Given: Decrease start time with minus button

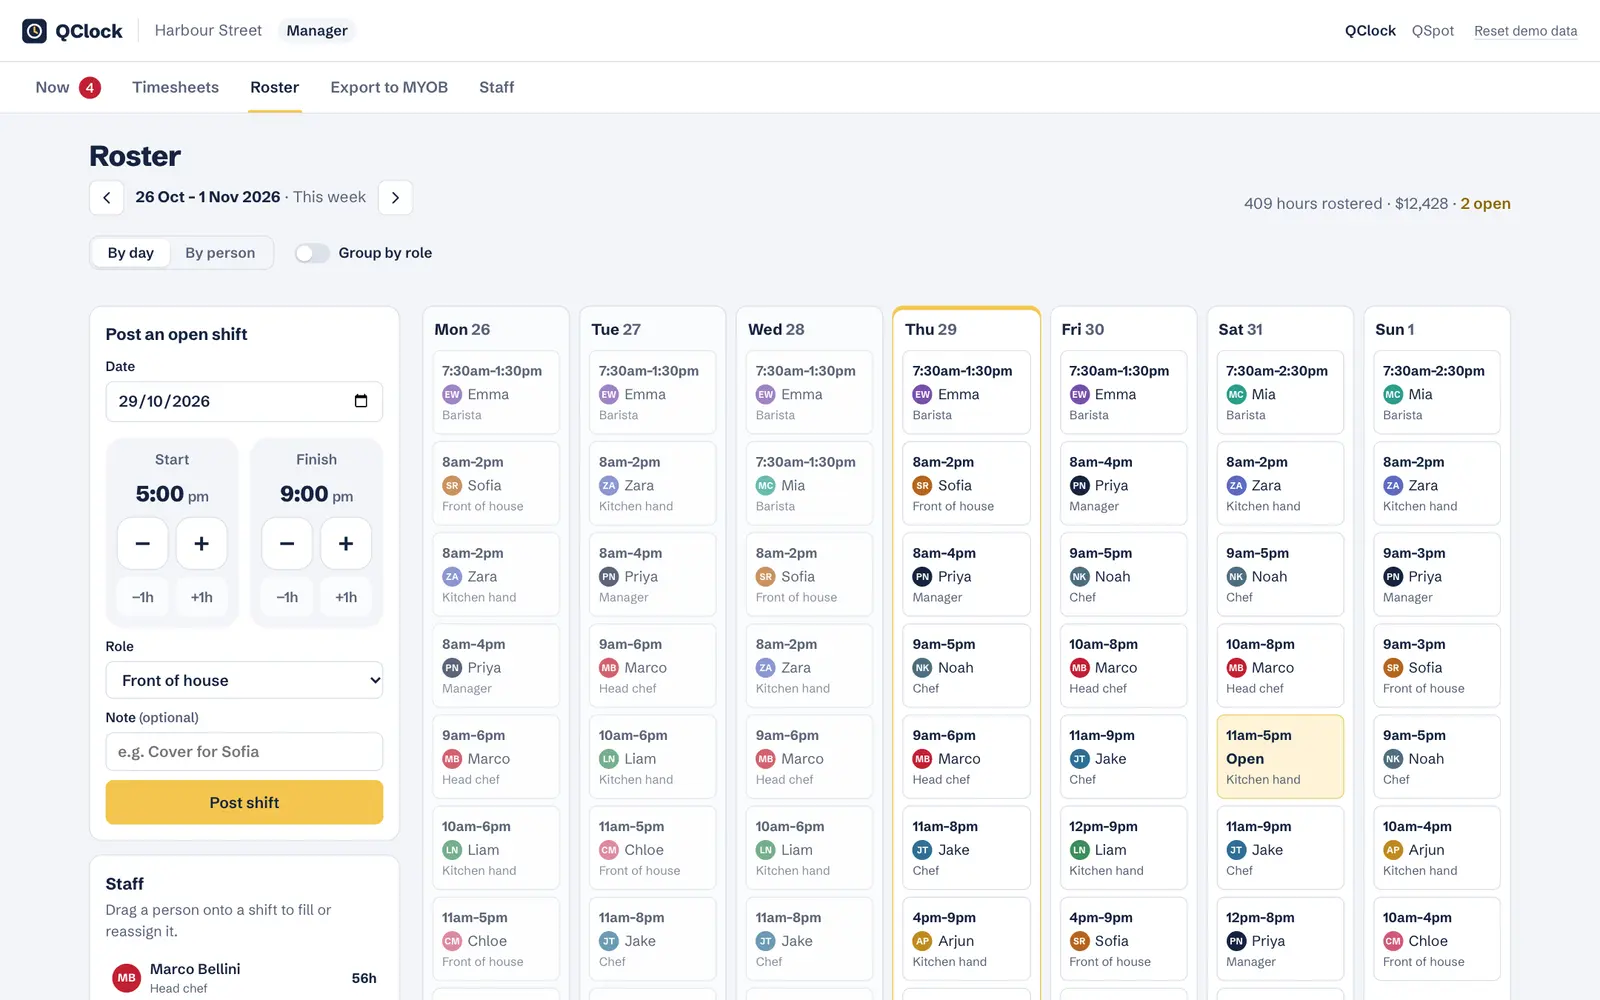Looking at the screenshot, I should point(143,543).
